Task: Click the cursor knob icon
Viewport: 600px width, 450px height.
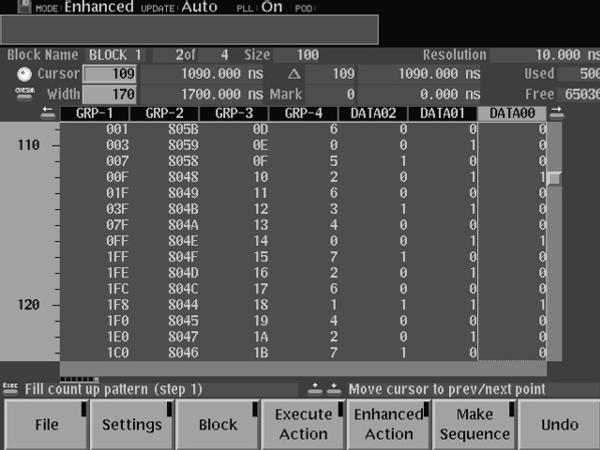Action: 24,74
